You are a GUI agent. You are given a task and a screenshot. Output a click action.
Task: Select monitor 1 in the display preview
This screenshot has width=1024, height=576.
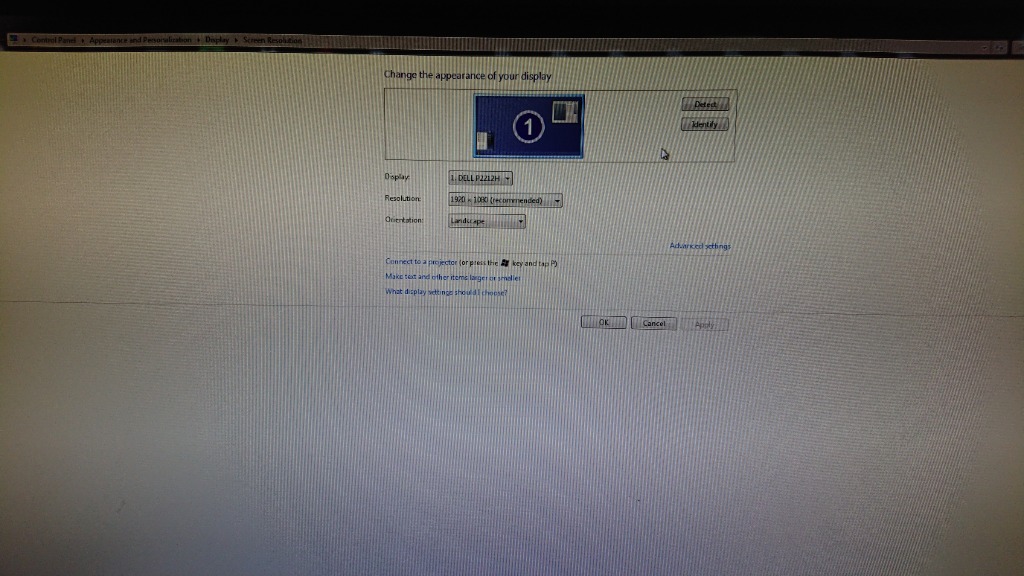[x=528, y=123]
